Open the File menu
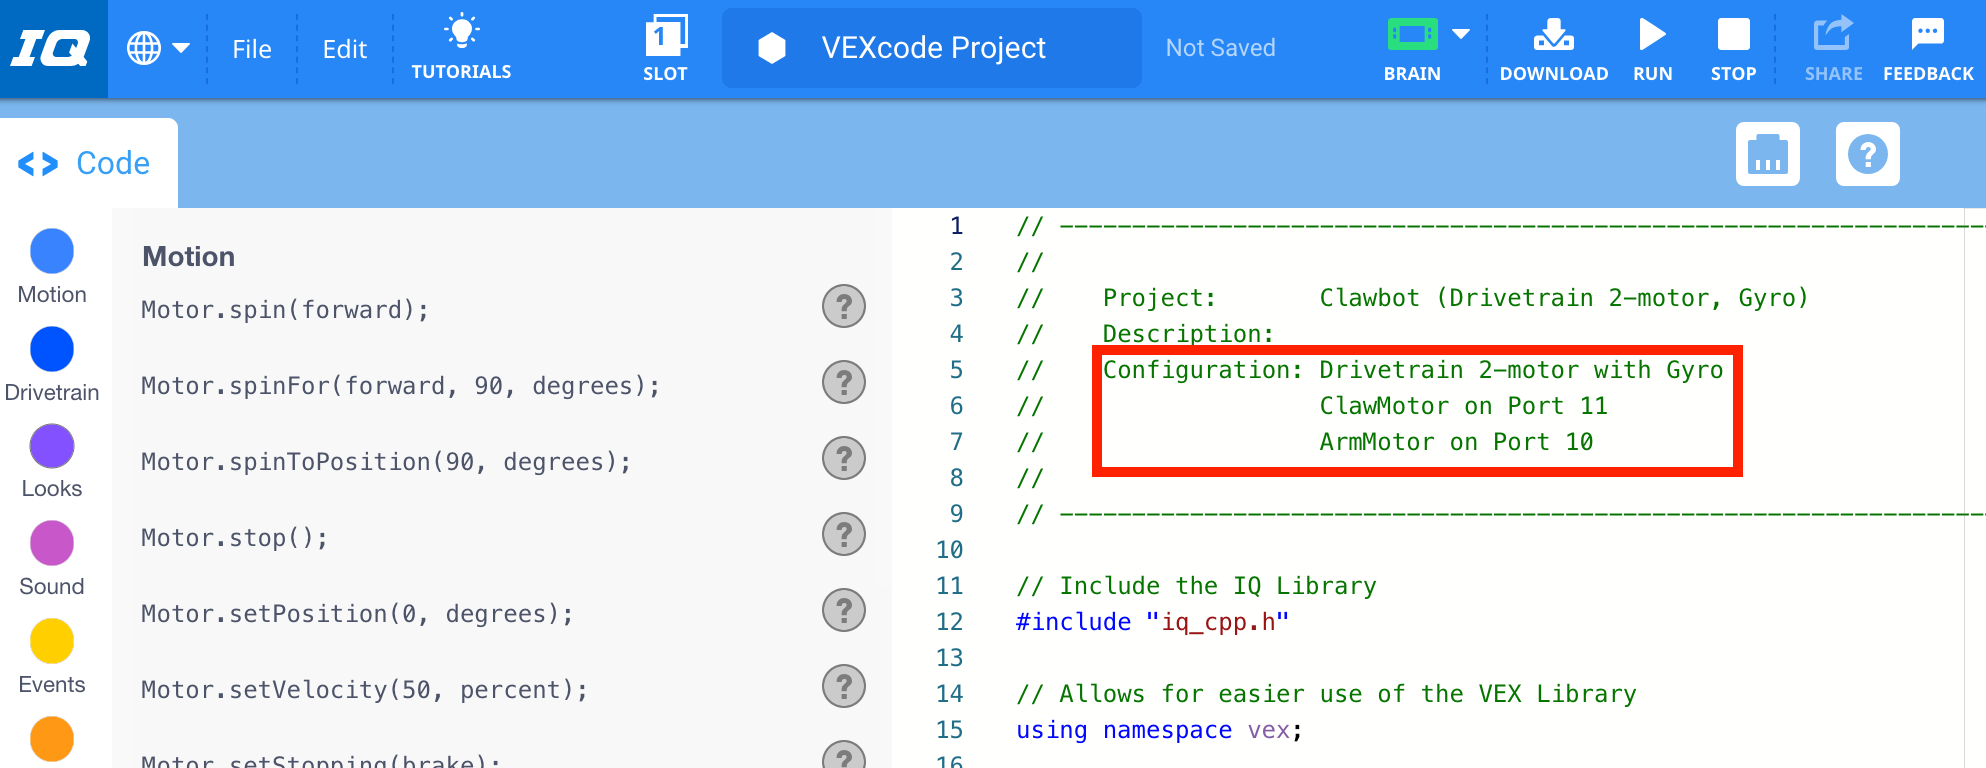The image size is (1986, 768). point(251,49)
